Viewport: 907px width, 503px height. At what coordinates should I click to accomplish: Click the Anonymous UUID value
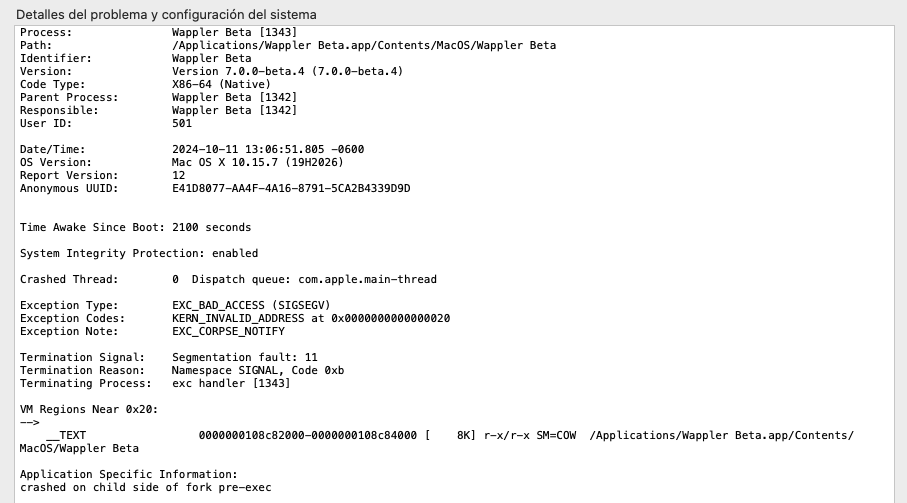click(291, 189)
